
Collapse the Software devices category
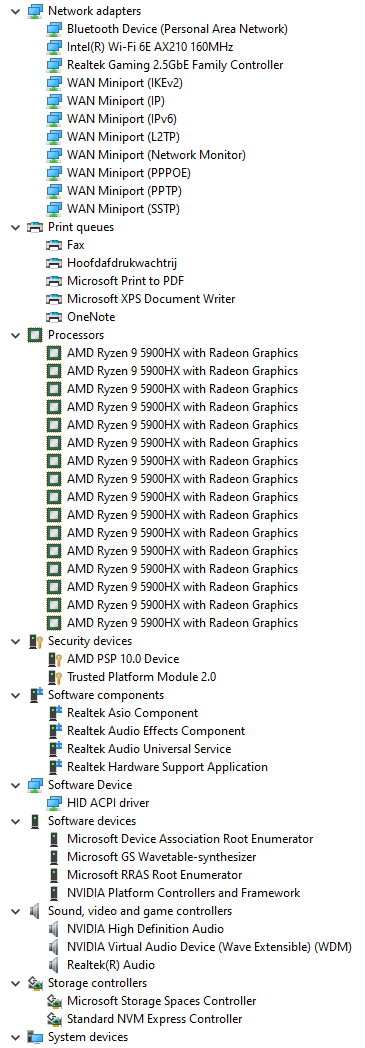[x=15, y=821]
